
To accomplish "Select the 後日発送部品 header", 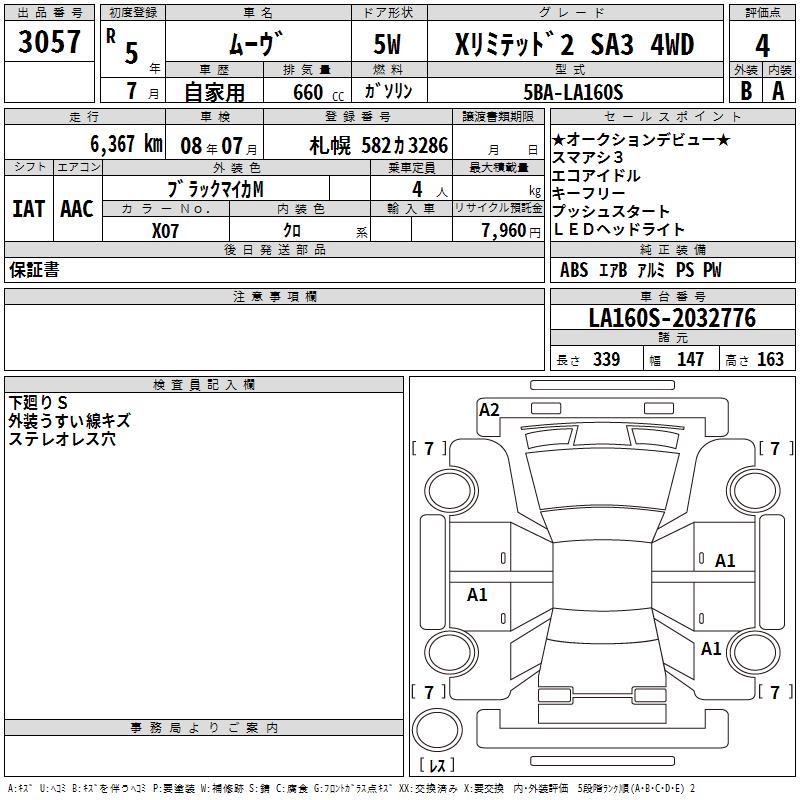I will click(274, 249).
